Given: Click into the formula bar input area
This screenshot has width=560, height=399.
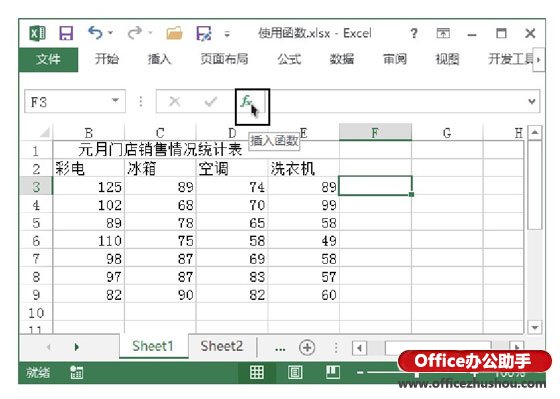Looking at the screenshot, I should pos(396,102).
